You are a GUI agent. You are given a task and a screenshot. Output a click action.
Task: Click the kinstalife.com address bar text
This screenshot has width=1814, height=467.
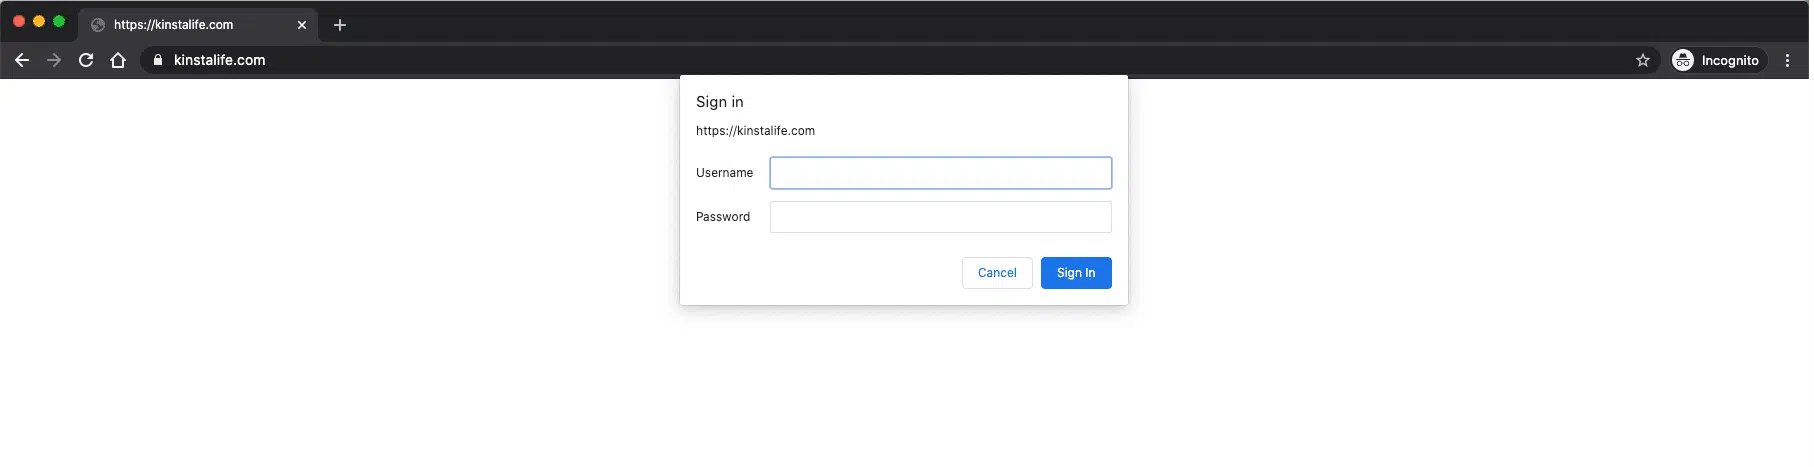220,60
